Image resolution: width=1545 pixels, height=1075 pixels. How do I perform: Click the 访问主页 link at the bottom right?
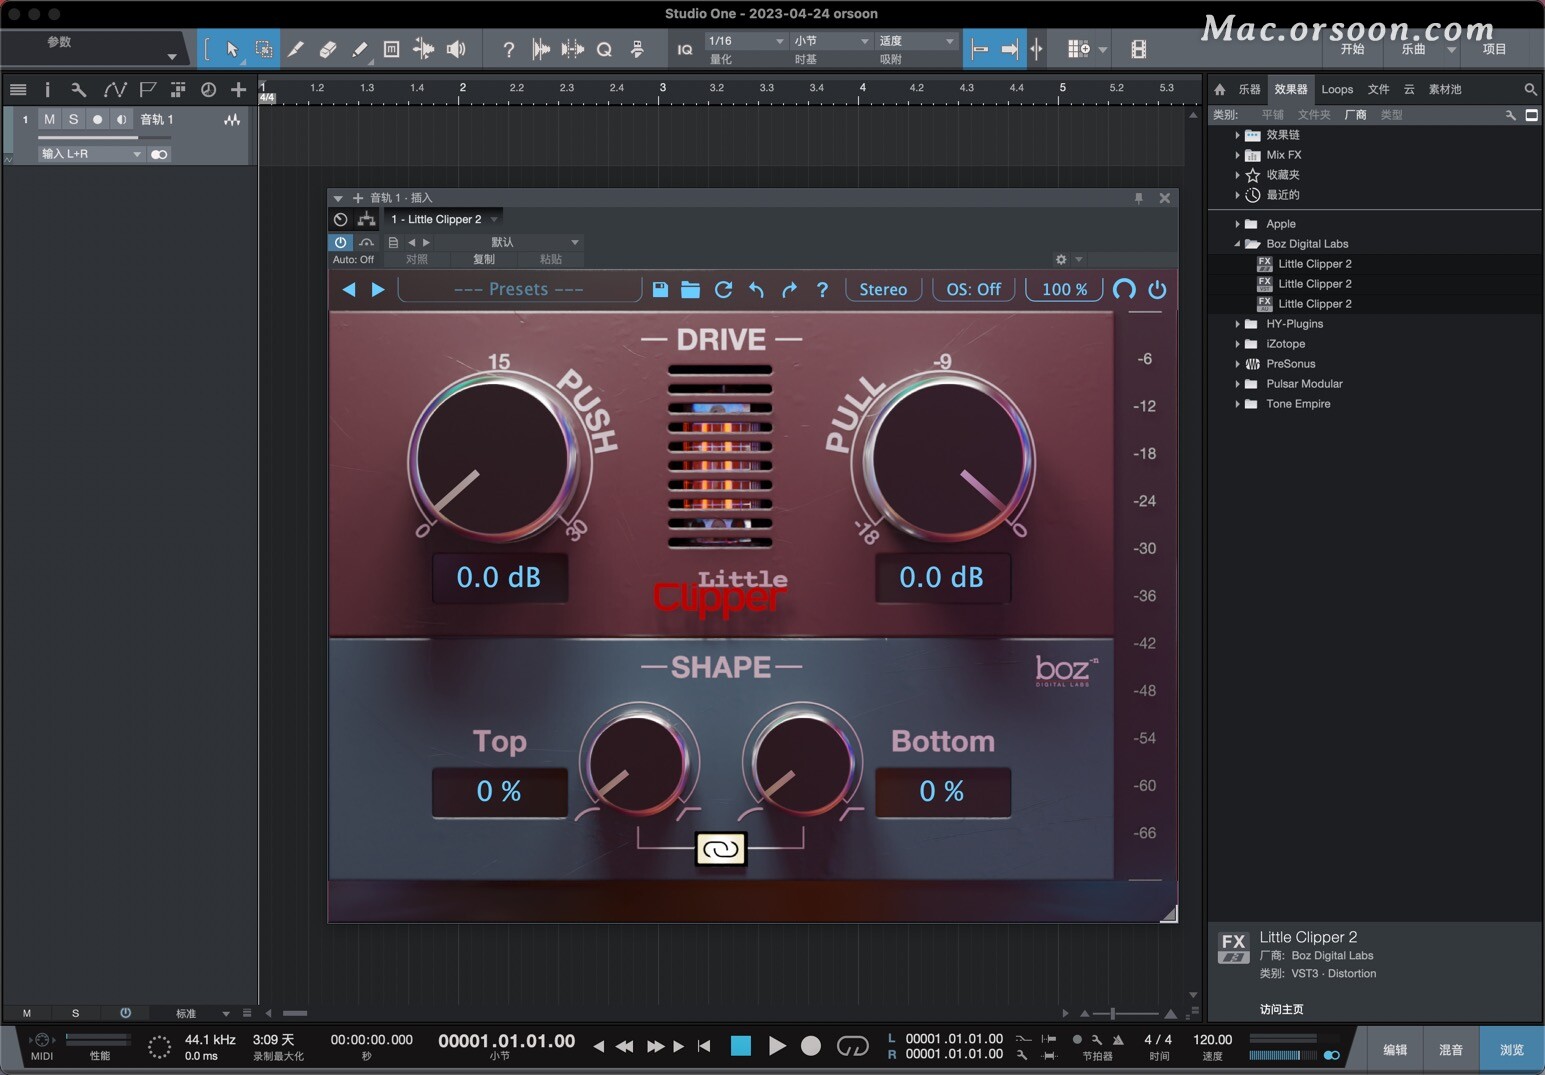pyautogui.click(x=1282, y=1009)
